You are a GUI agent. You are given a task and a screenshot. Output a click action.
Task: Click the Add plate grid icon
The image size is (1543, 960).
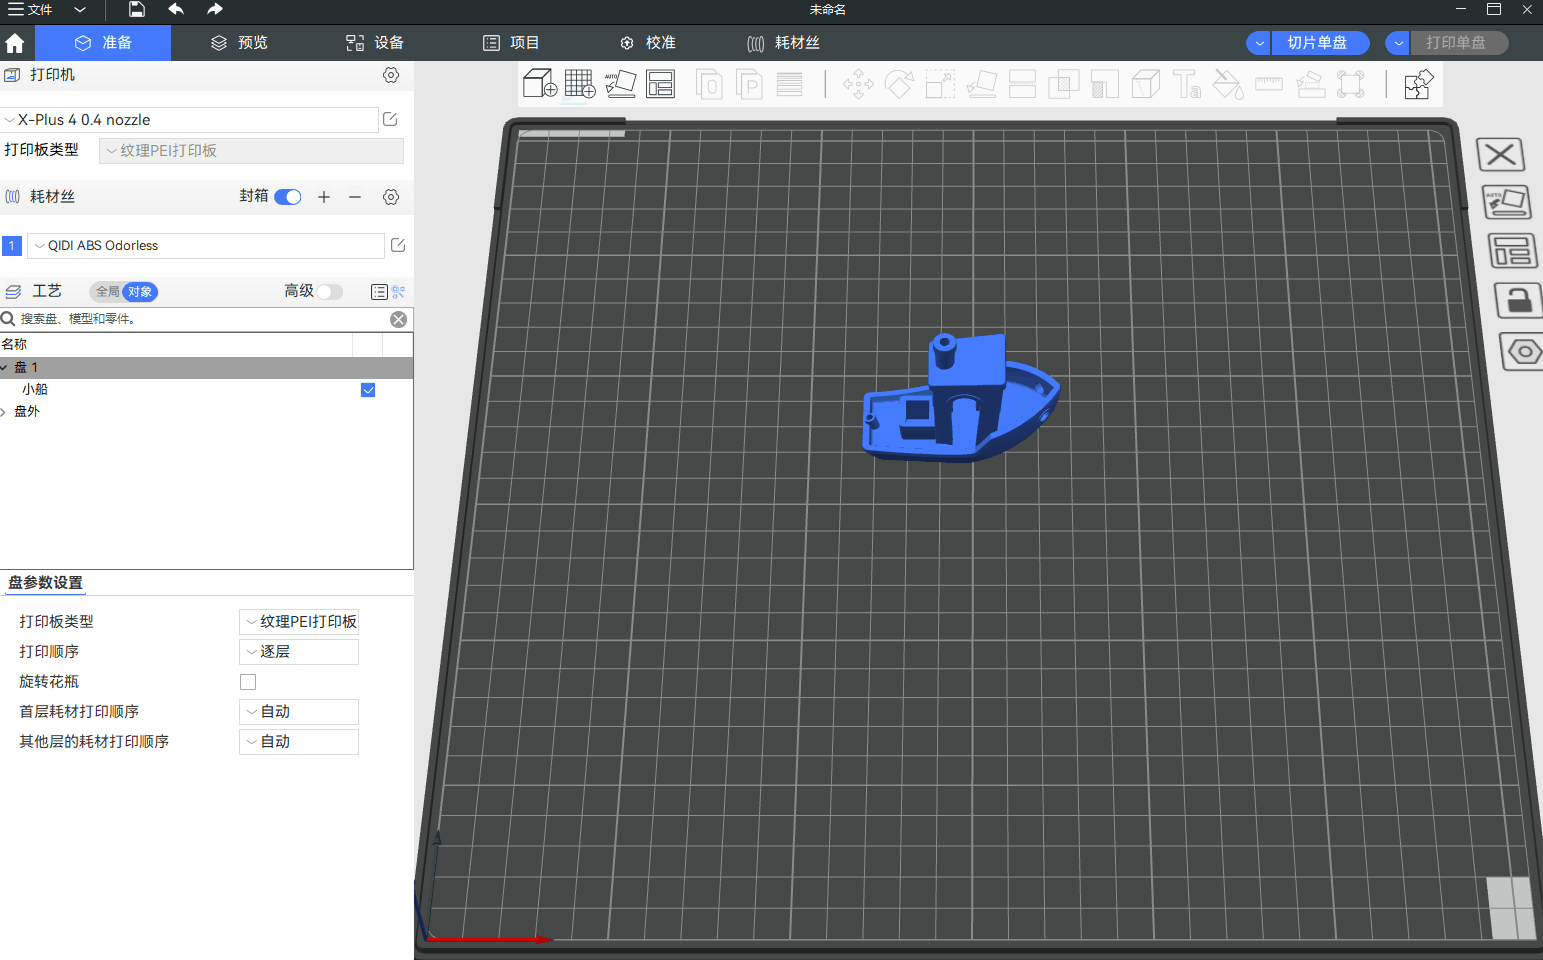(580, 84)
